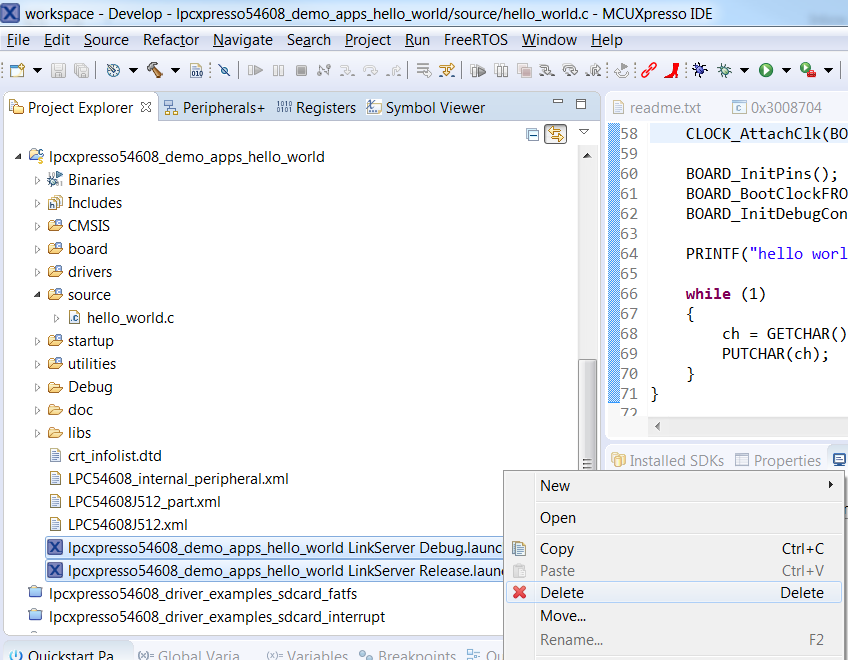The image size is (848, 660).
Task: Open the dropdown beside the hammer icon
Action: coord(175,70)
